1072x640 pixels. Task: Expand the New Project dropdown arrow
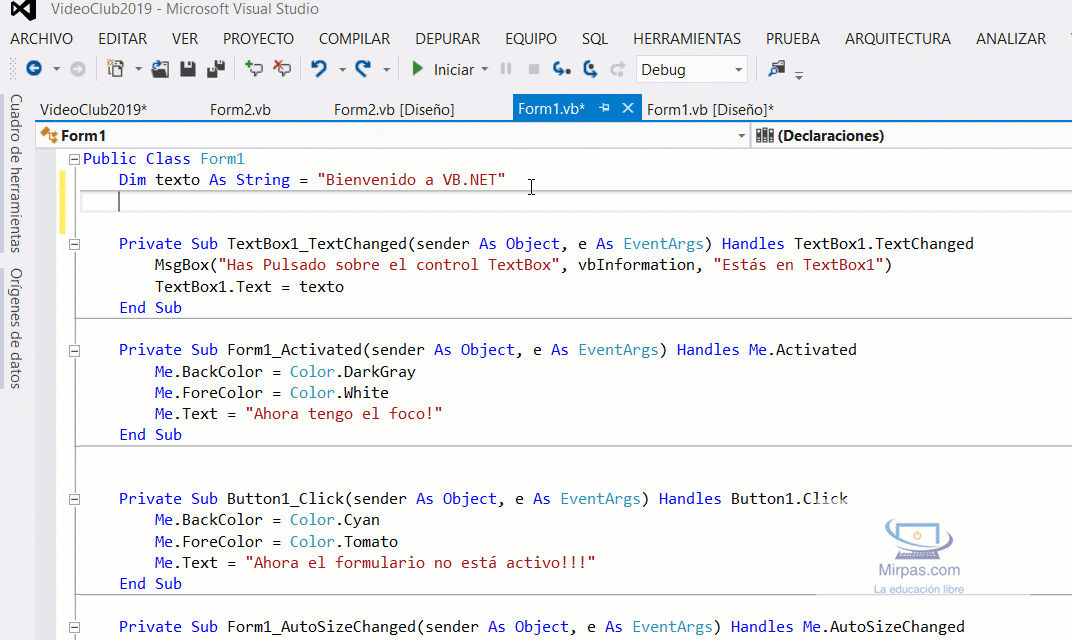tap(138, 69)
